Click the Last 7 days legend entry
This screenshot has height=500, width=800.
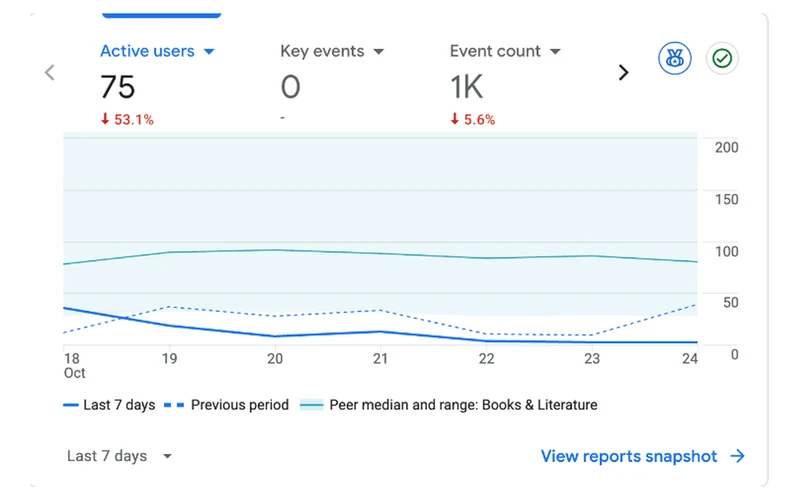pyautogui.click(x=109, y=405)
